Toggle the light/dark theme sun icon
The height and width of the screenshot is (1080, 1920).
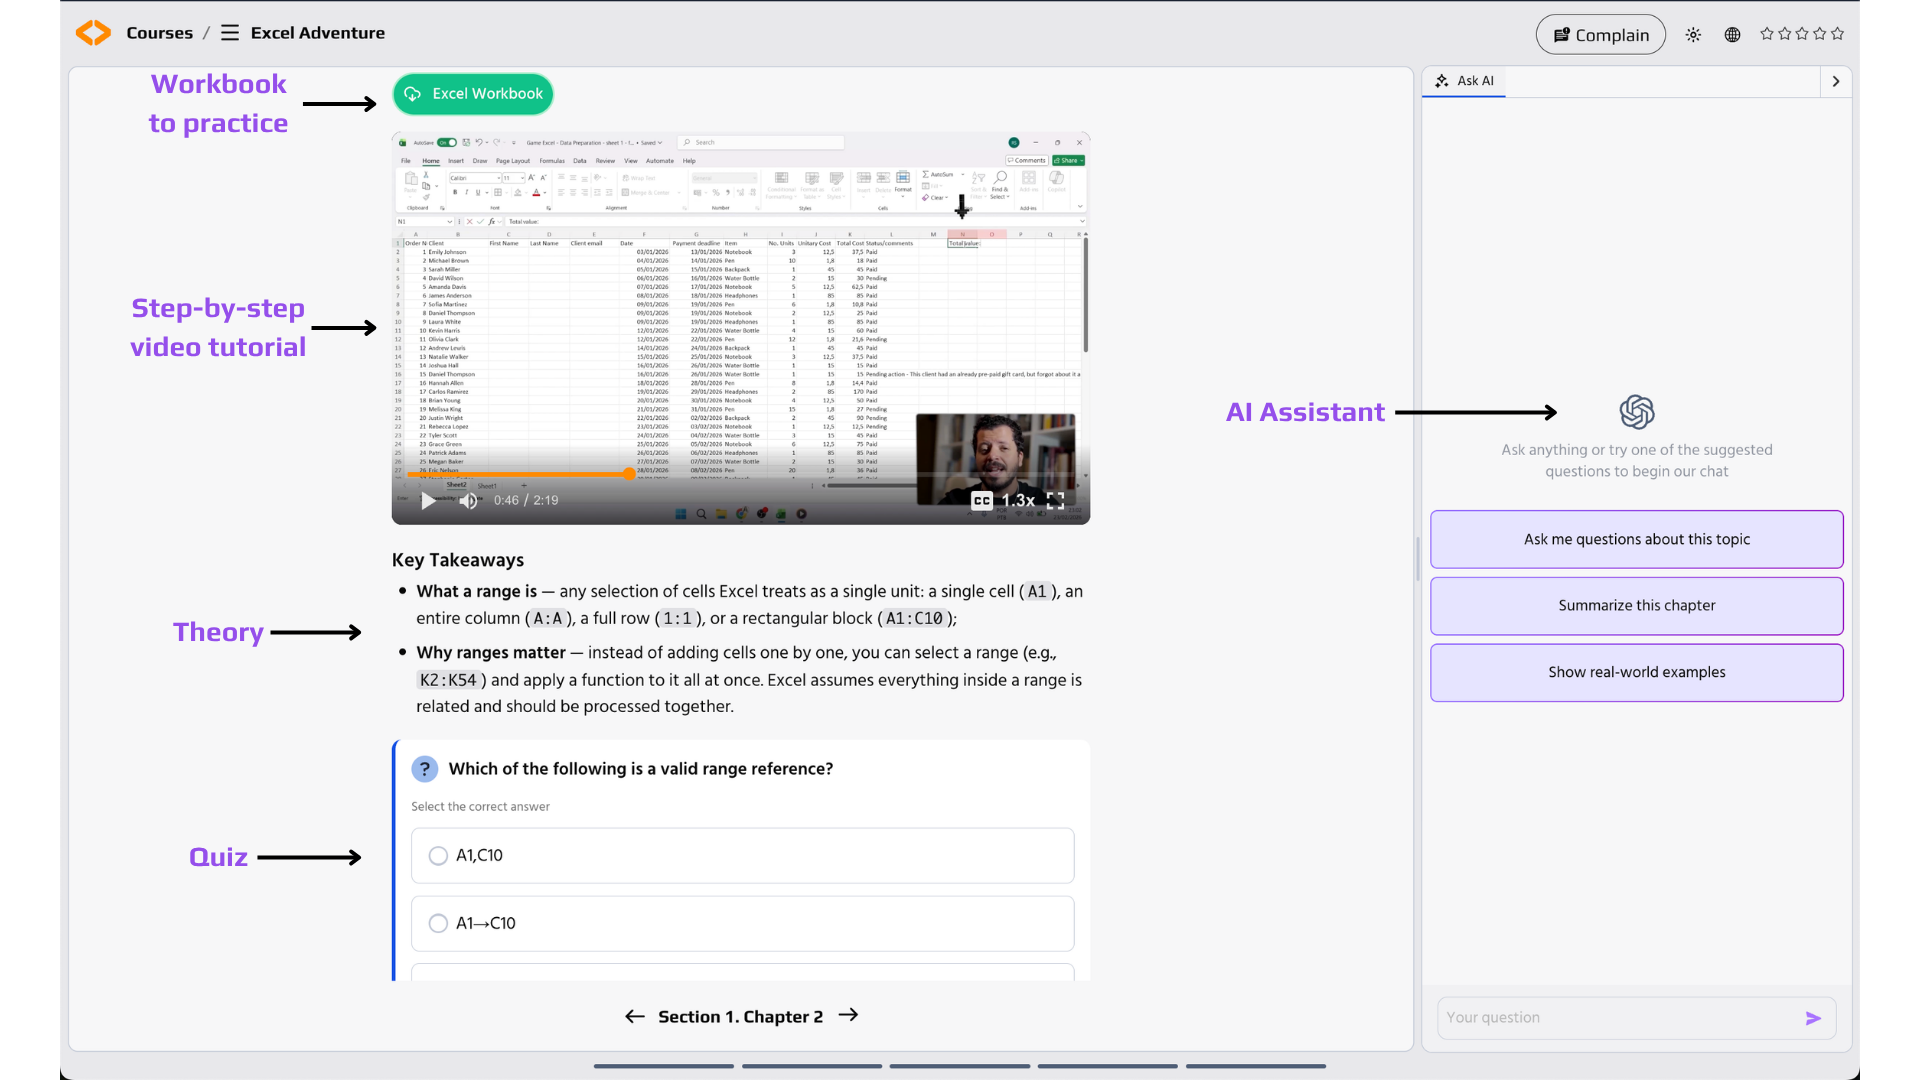(x=1693, y=35)
